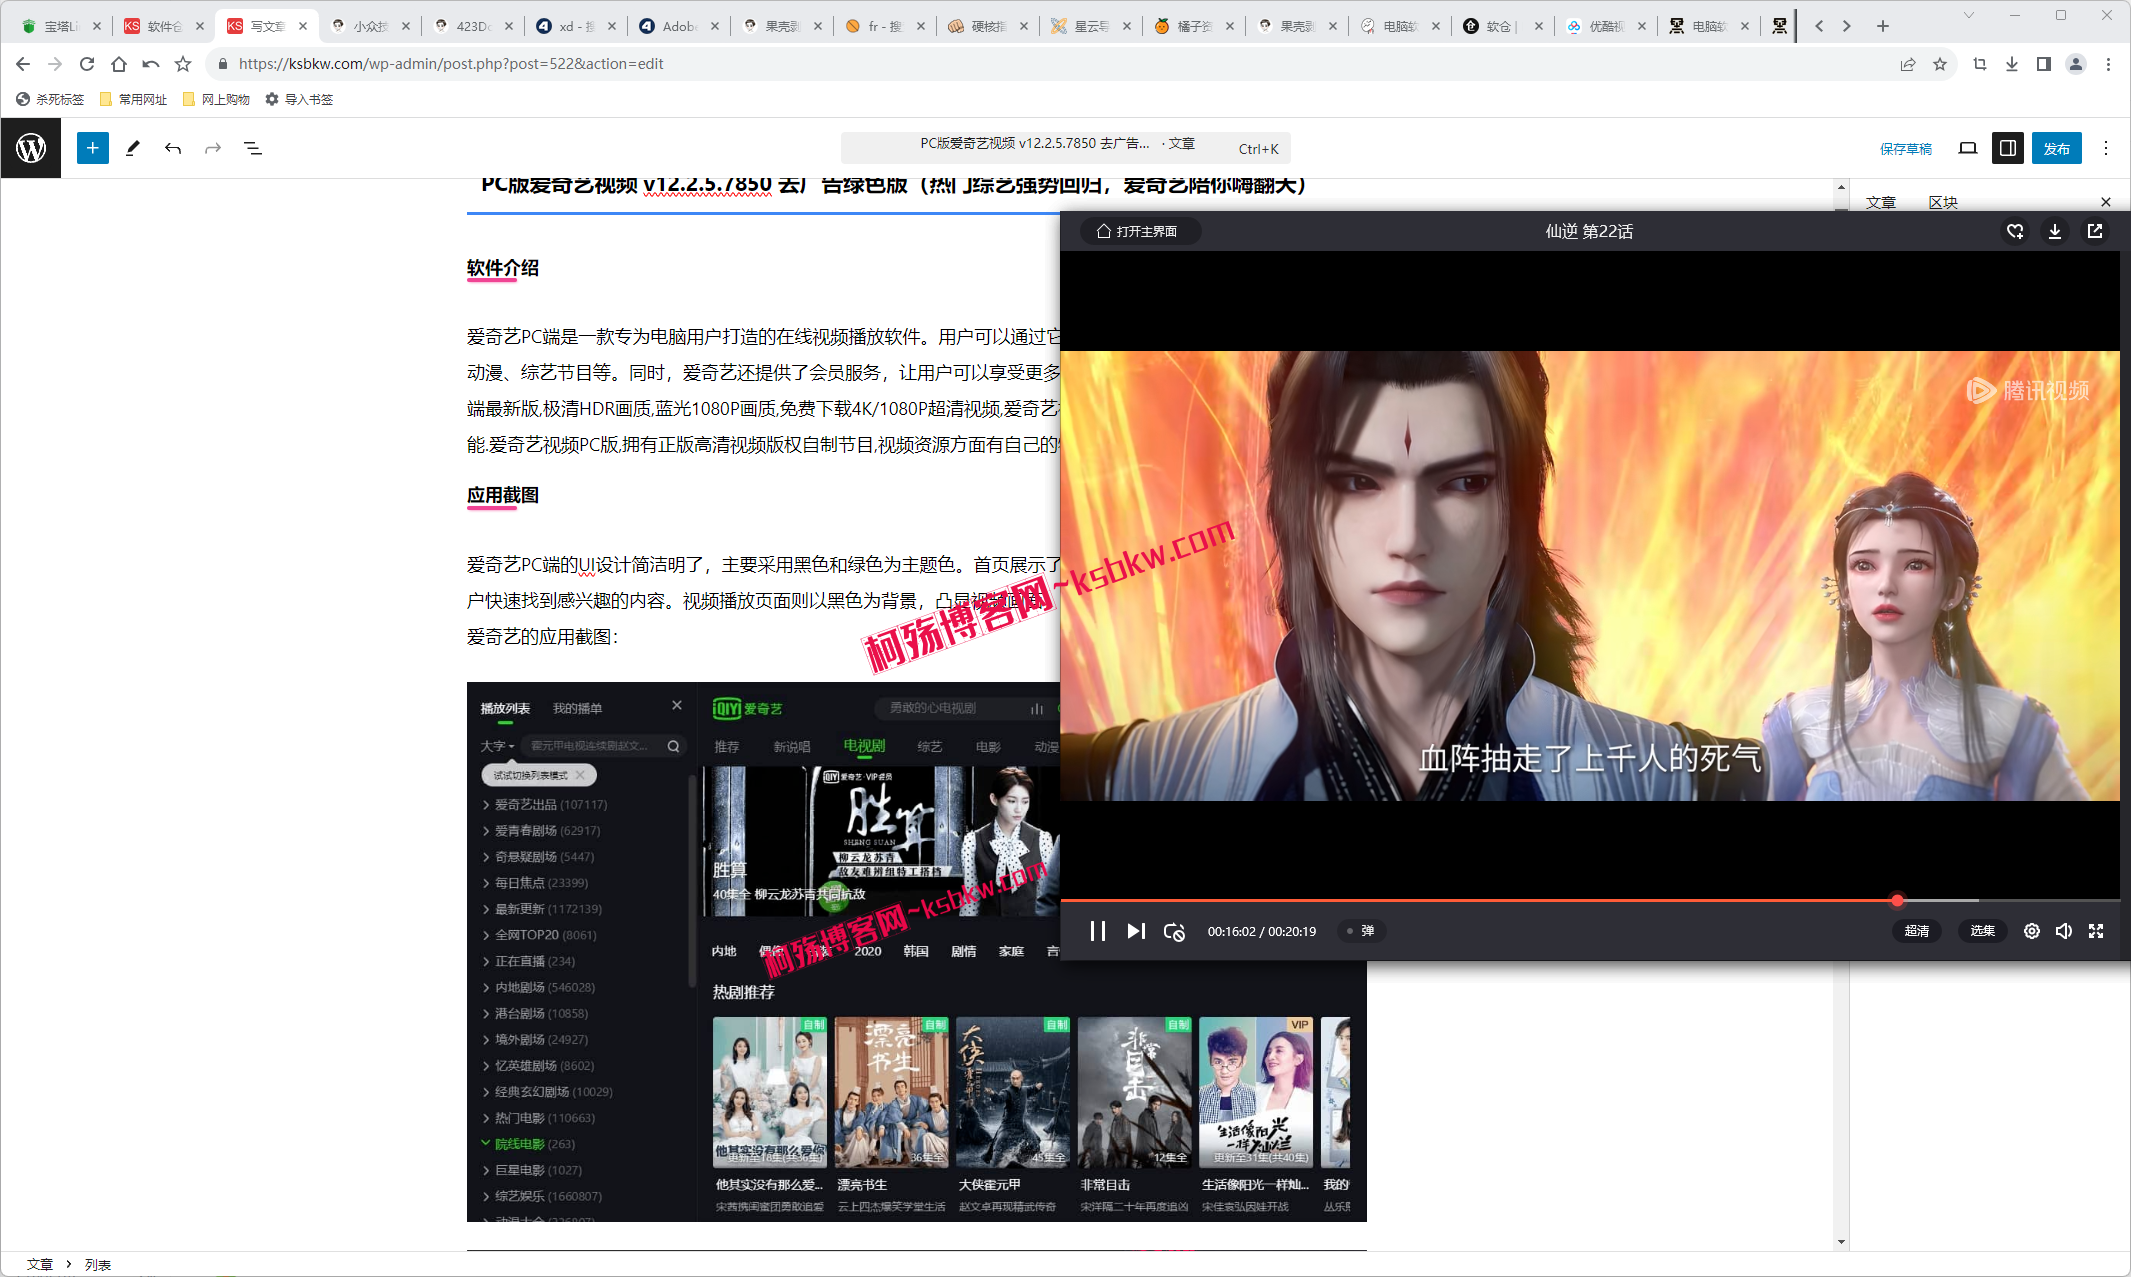Click the 文章 breadcrumb at the bottom

click(40, 1264)
